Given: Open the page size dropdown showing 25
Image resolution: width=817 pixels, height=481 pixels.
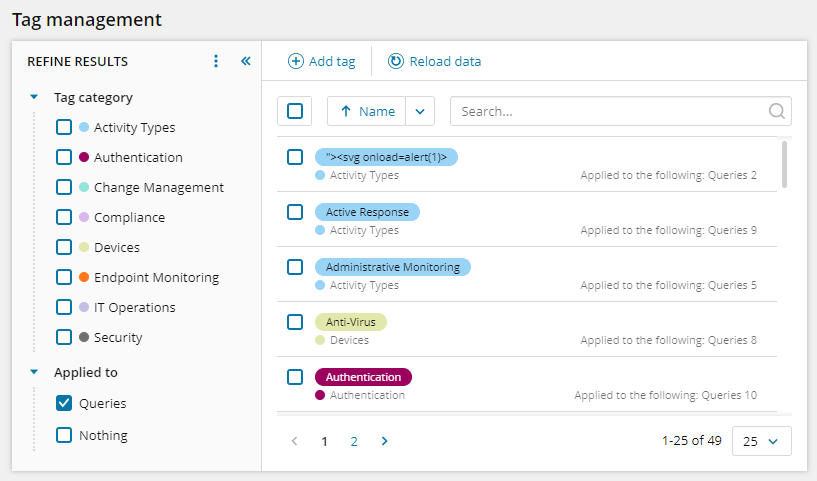Looking at the screenshot, I should [x=761, y=441].
